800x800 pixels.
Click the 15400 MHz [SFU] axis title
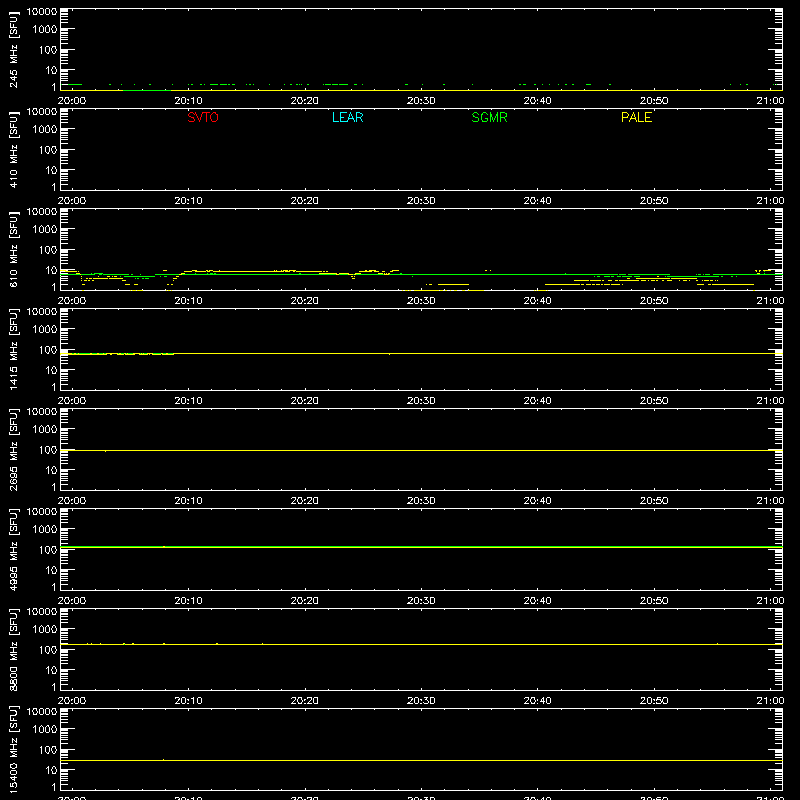14,749
